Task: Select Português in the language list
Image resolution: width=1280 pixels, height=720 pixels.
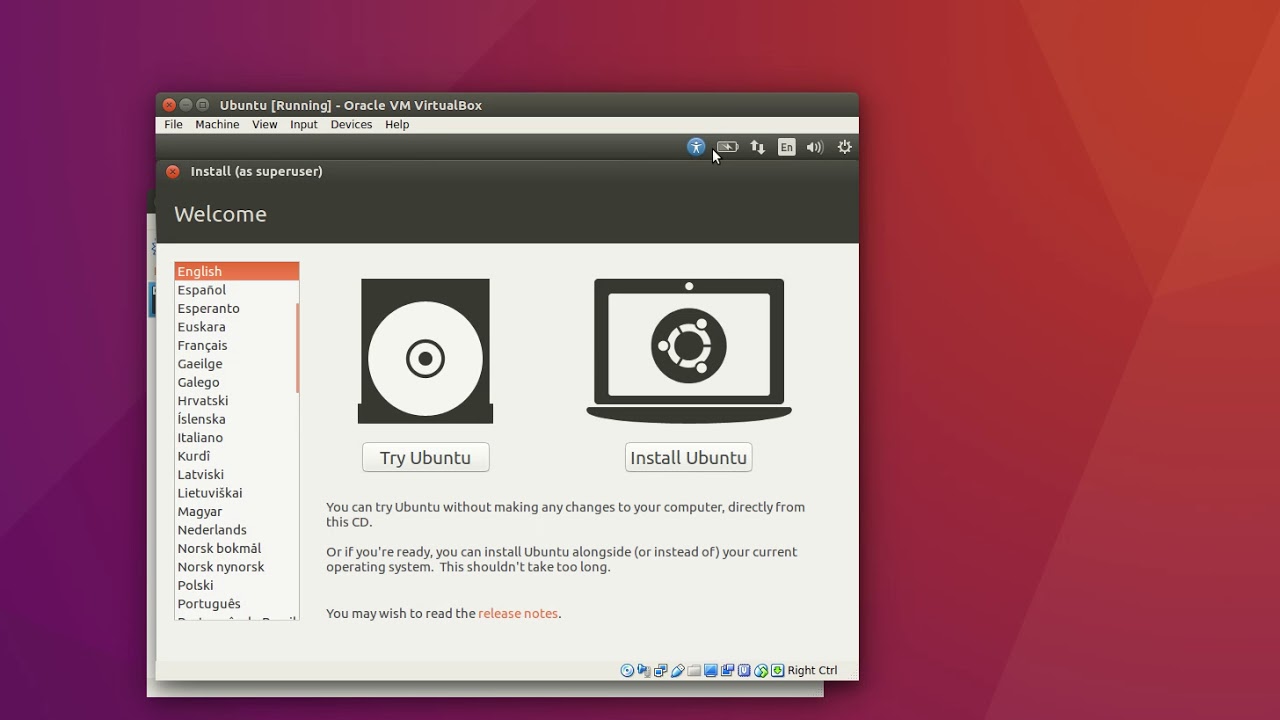Action: 236,604
